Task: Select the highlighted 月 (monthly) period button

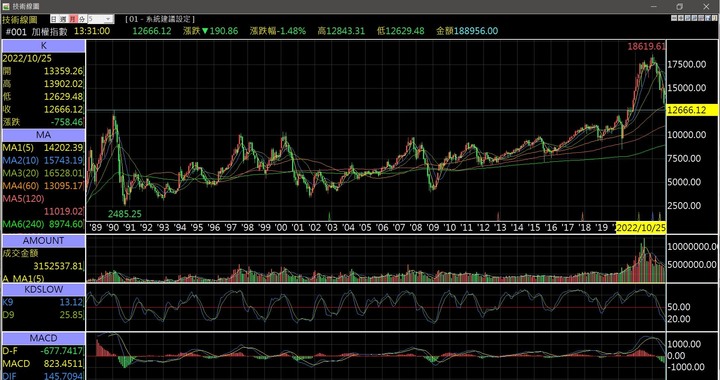Action: click(73, 19)
